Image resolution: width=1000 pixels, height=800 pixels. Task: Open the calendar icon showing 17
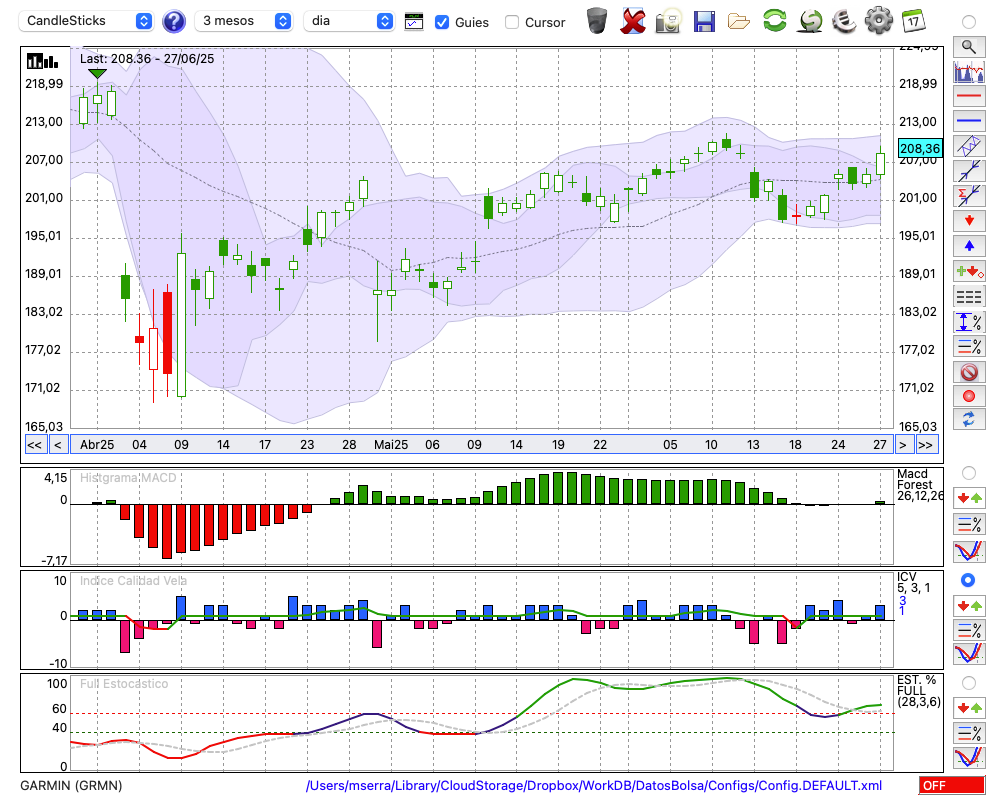point(913,21)
